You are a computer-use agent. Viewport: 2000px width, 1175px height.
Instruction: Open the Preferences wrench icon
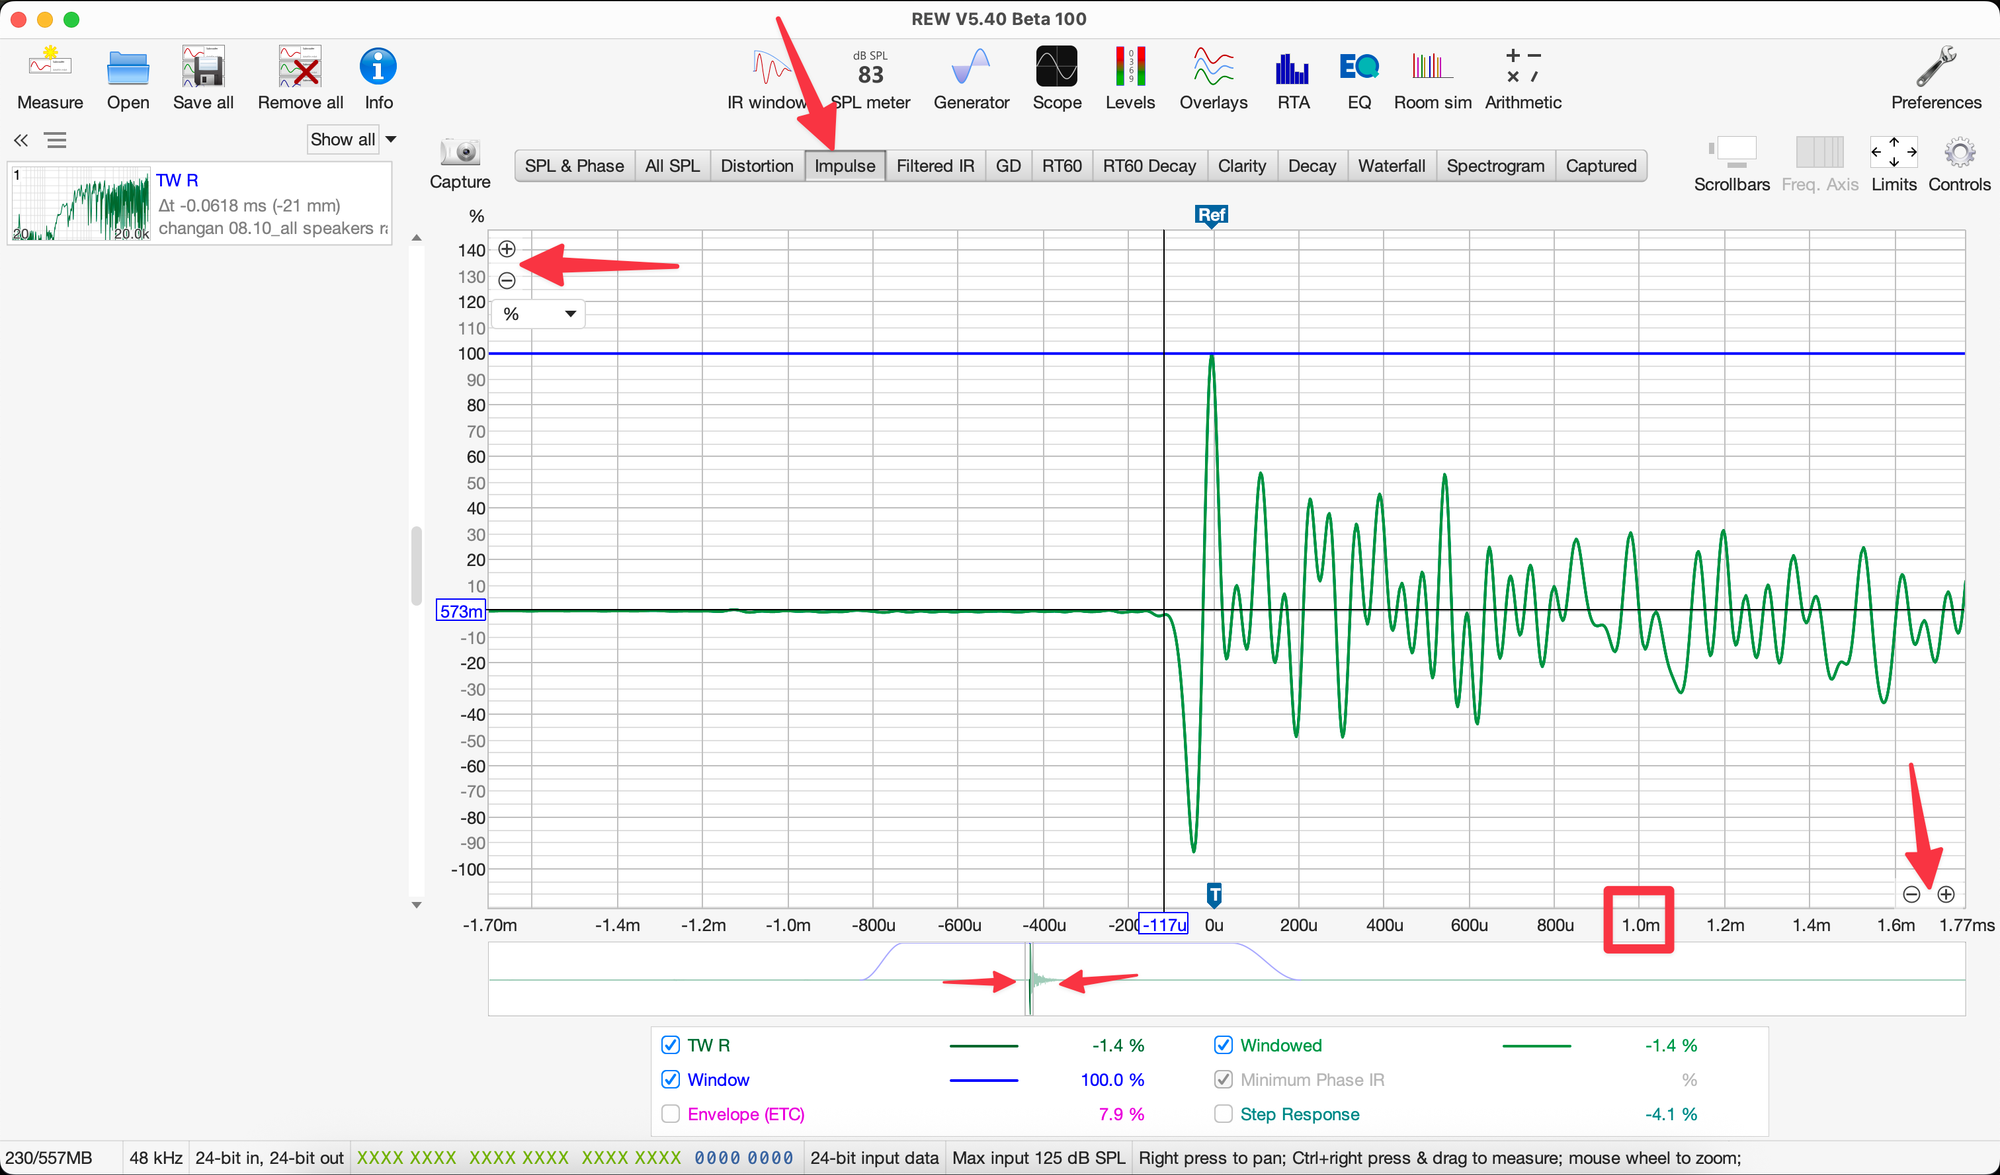(1936, 68)
